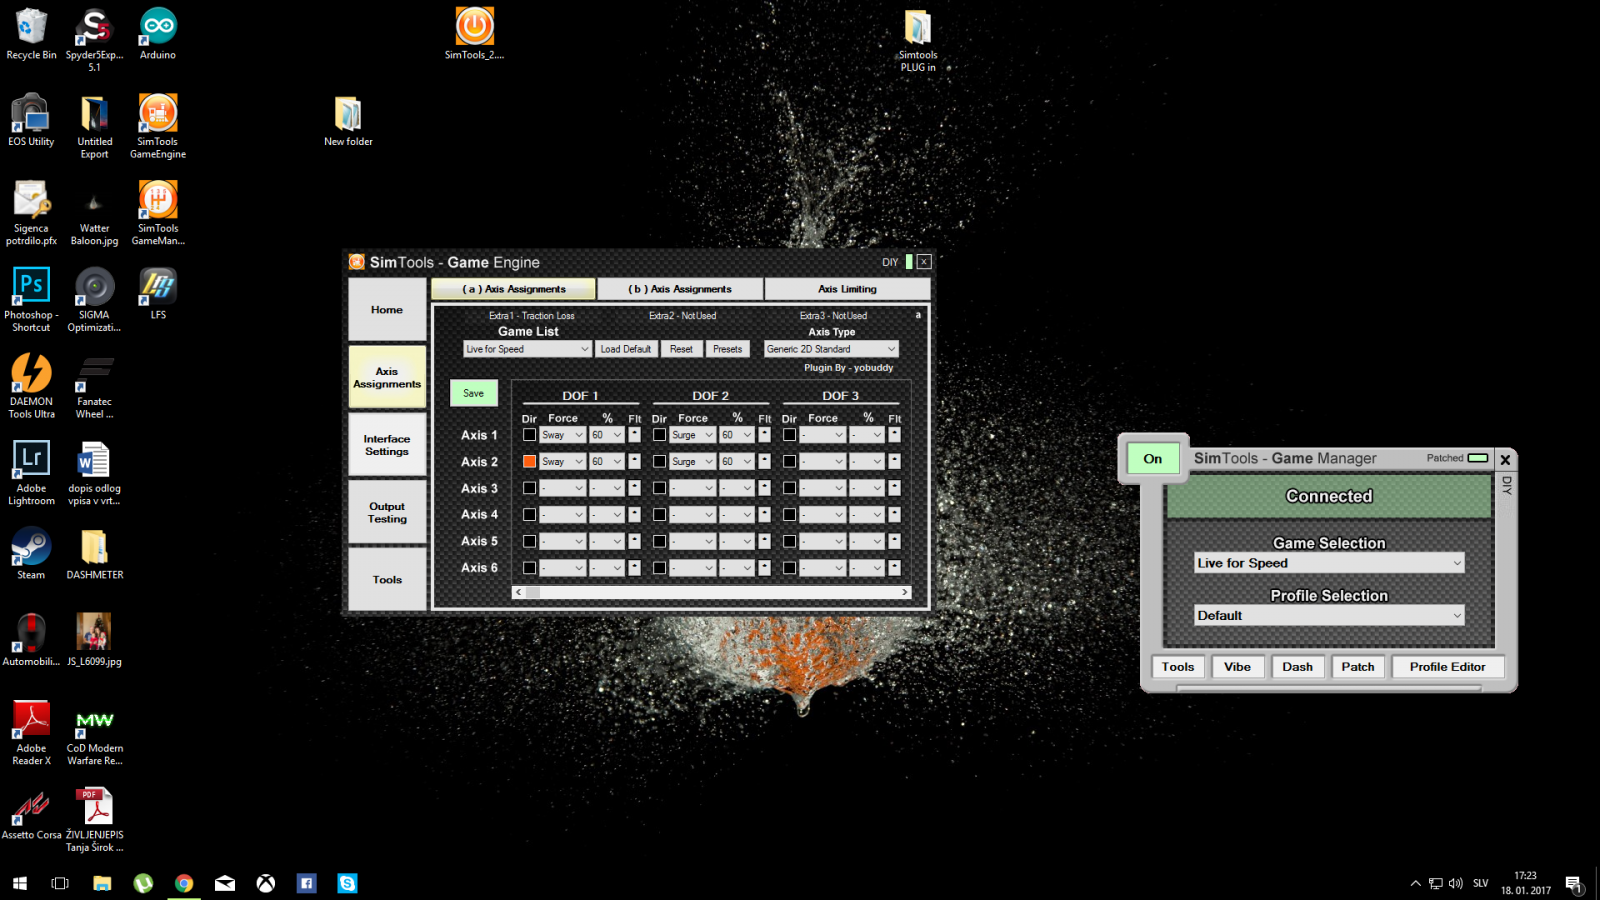The image size is (1600, 900).
Task: Click the Axis 1 DOF 1 Flt spinner
Action: tap(634, 435)
